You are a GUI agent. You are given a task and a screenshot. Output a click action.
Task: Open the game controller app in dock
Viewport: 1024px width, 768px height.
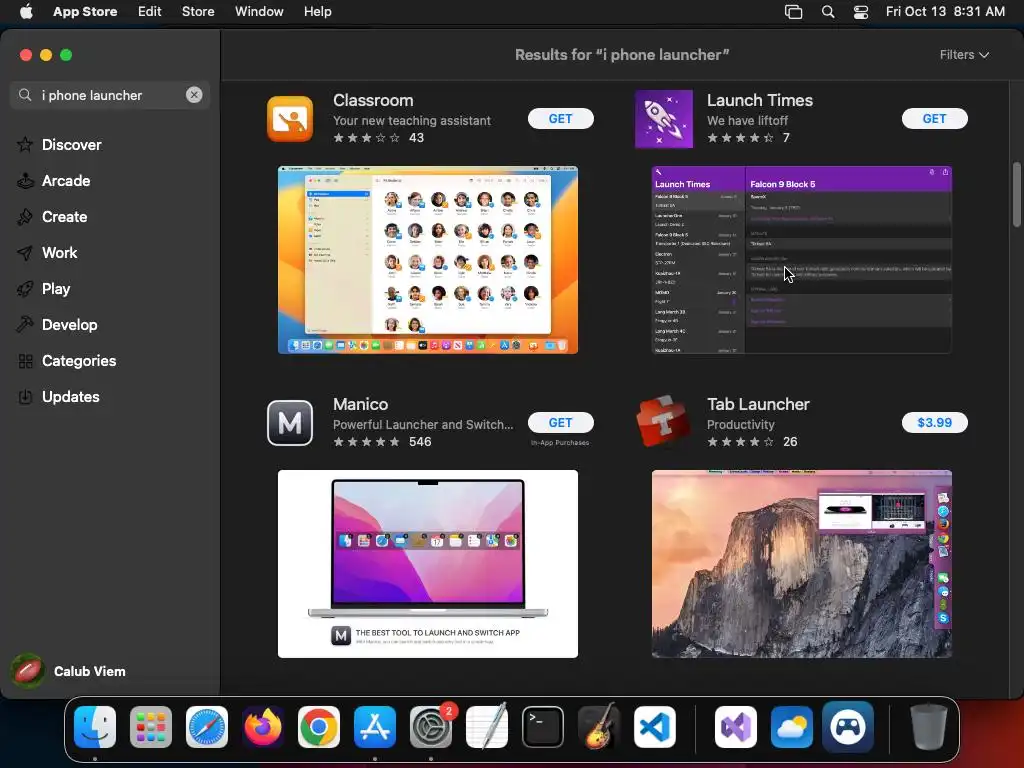[x=848, y=727]
